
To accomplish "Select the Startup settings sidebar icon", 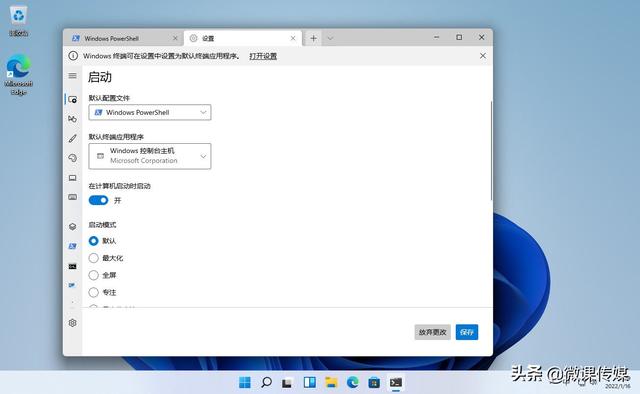I will pos(73,99).
